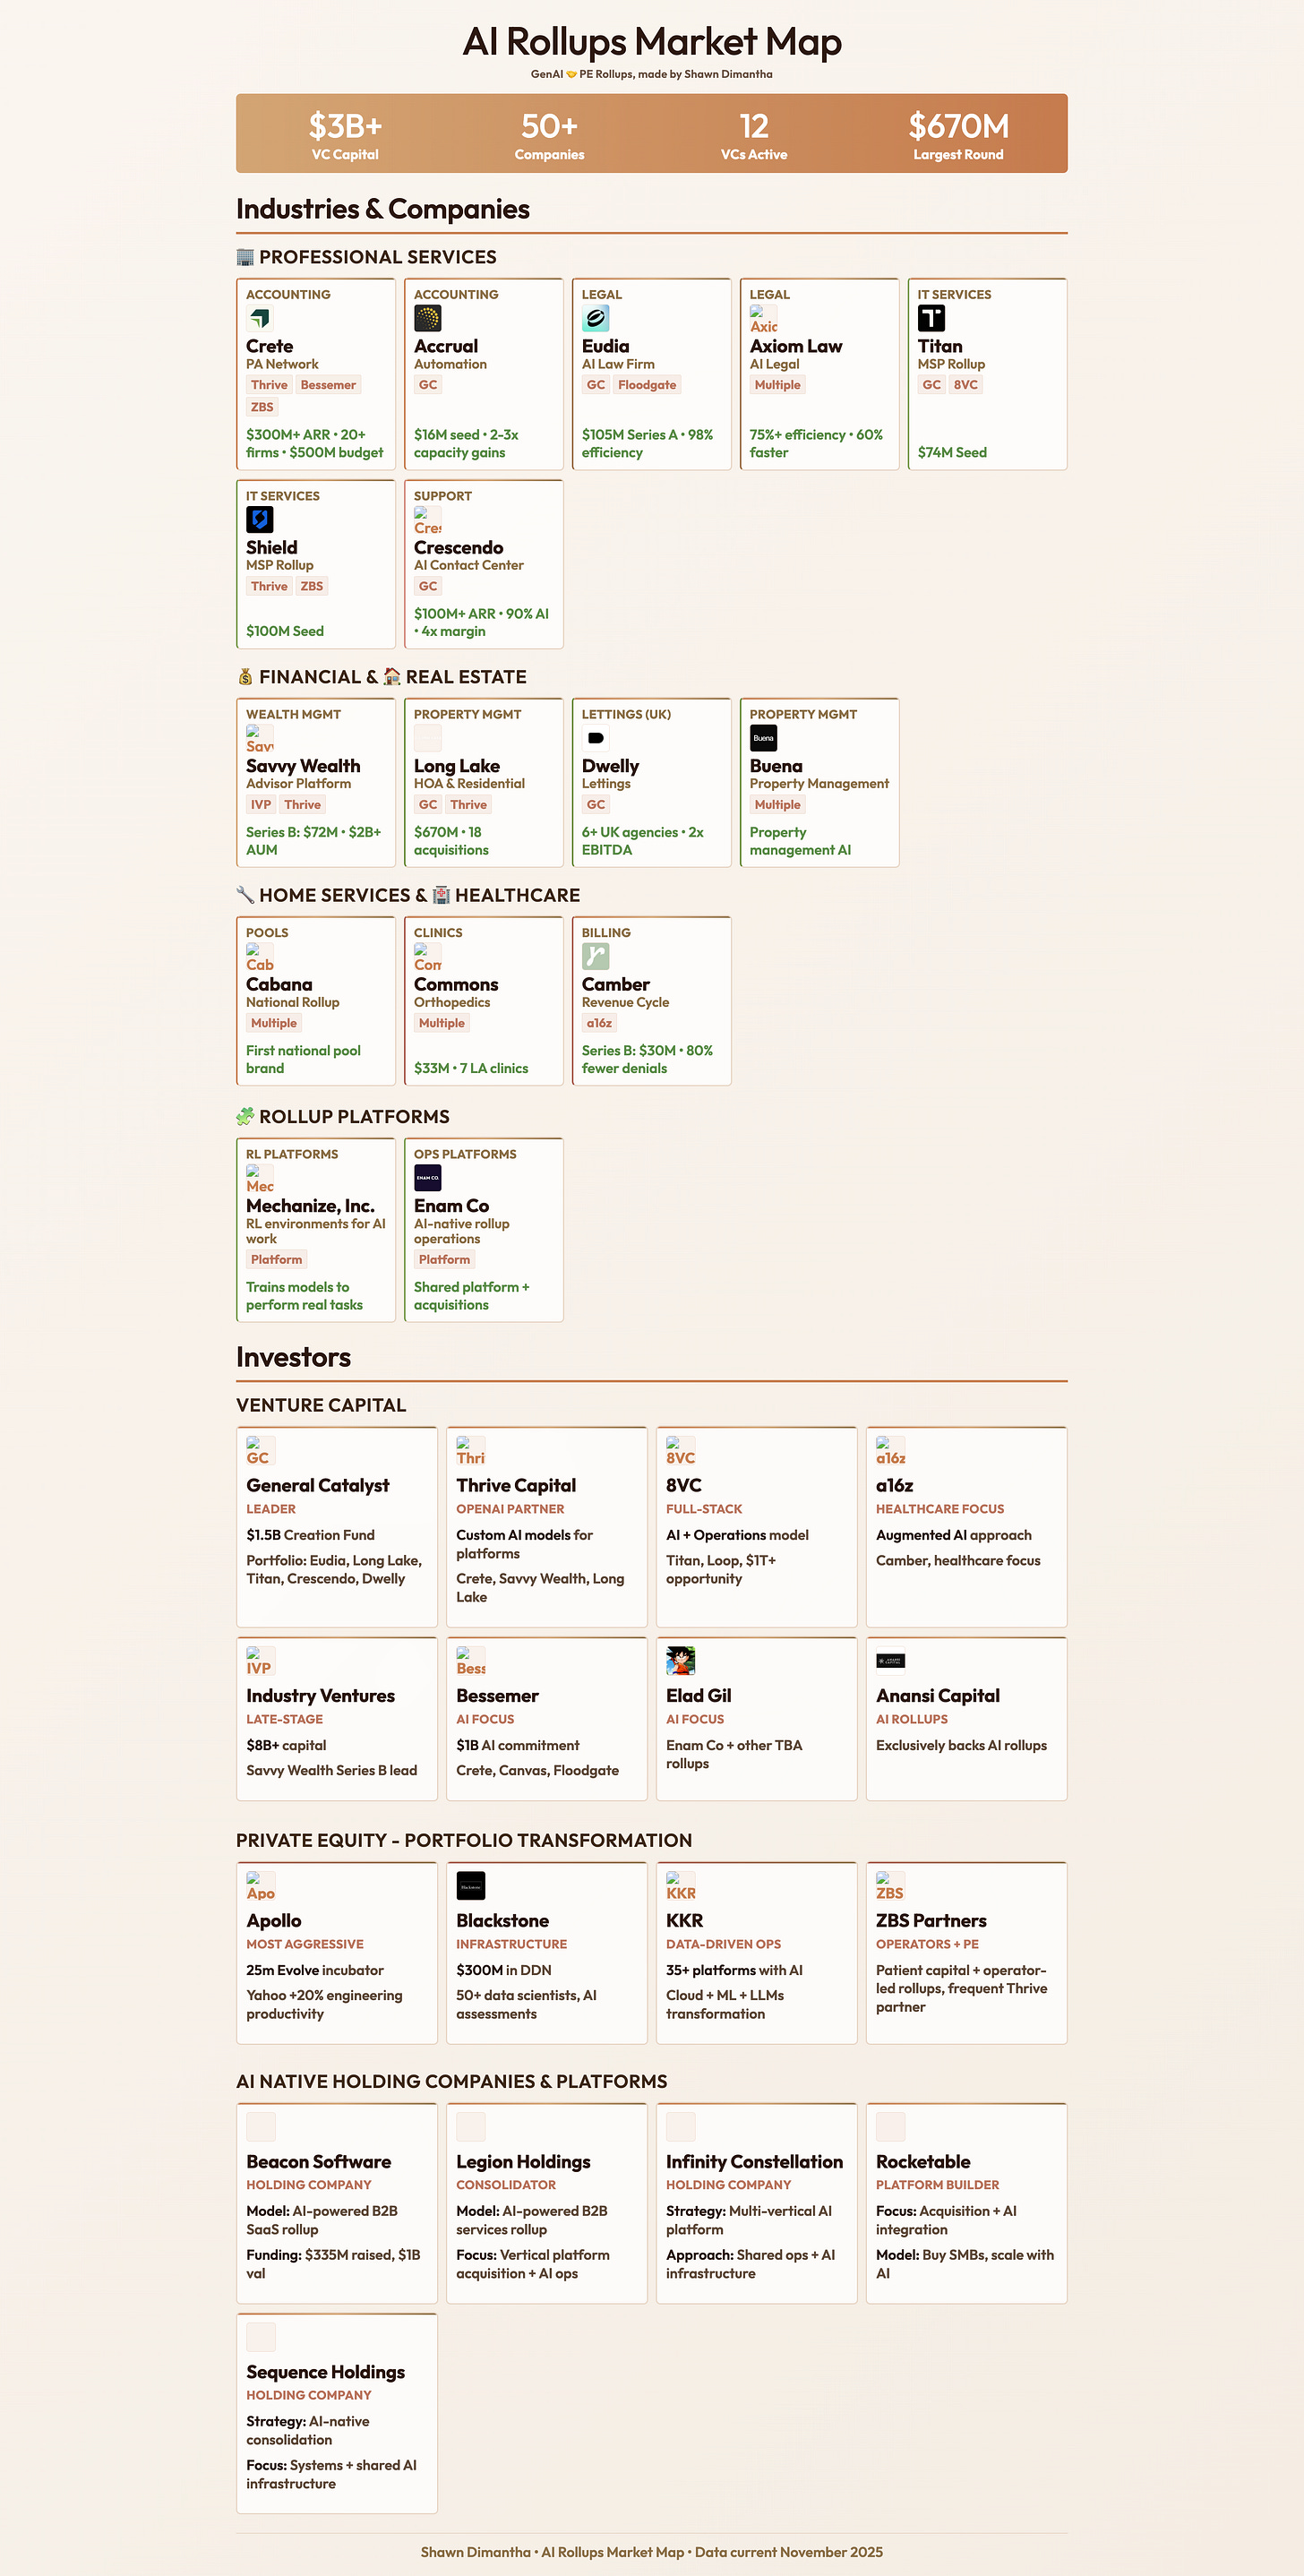The image size is (1304, 2576).
Task: Select the Dwelly logo icon
Action: point(596,738)
